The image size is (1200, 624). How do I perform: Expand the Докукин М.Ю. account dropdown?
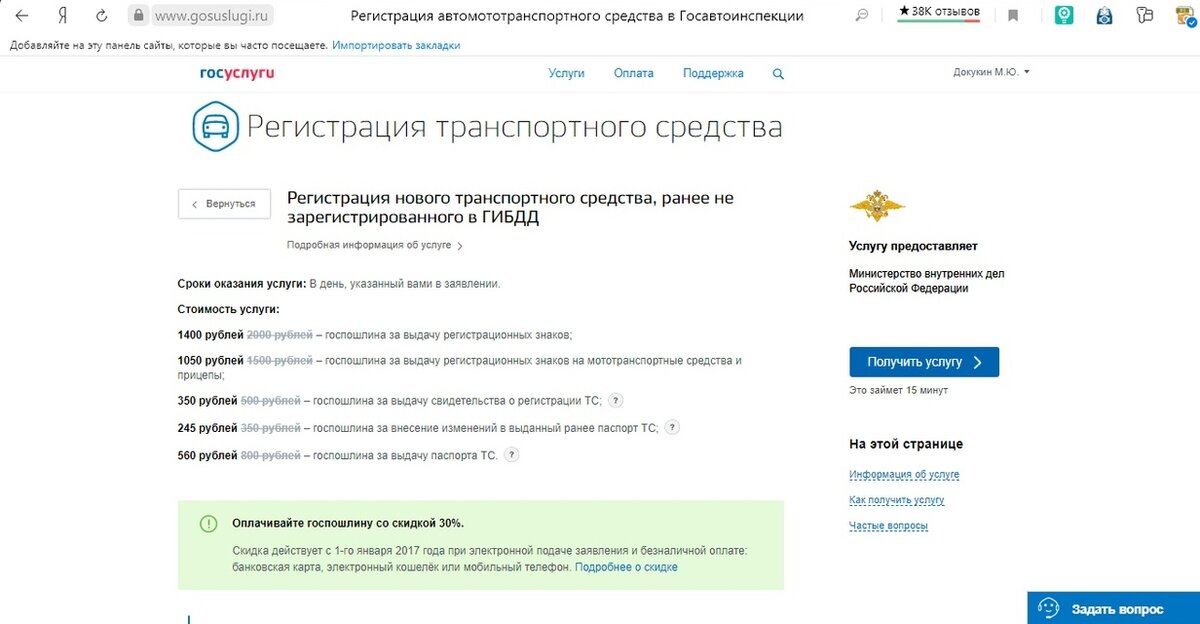coord(991,72)
